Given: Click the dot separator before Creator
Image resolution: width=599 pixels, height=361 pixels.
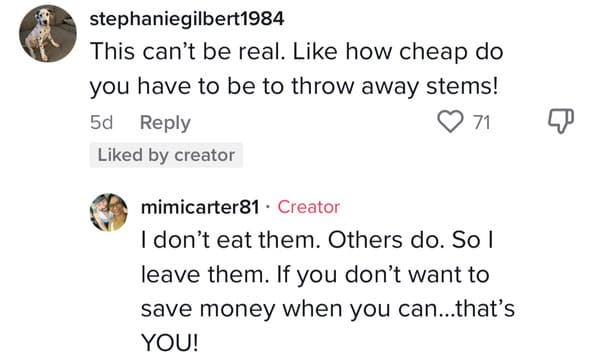Looking at the screenshot, I should [x=268, y=207].
